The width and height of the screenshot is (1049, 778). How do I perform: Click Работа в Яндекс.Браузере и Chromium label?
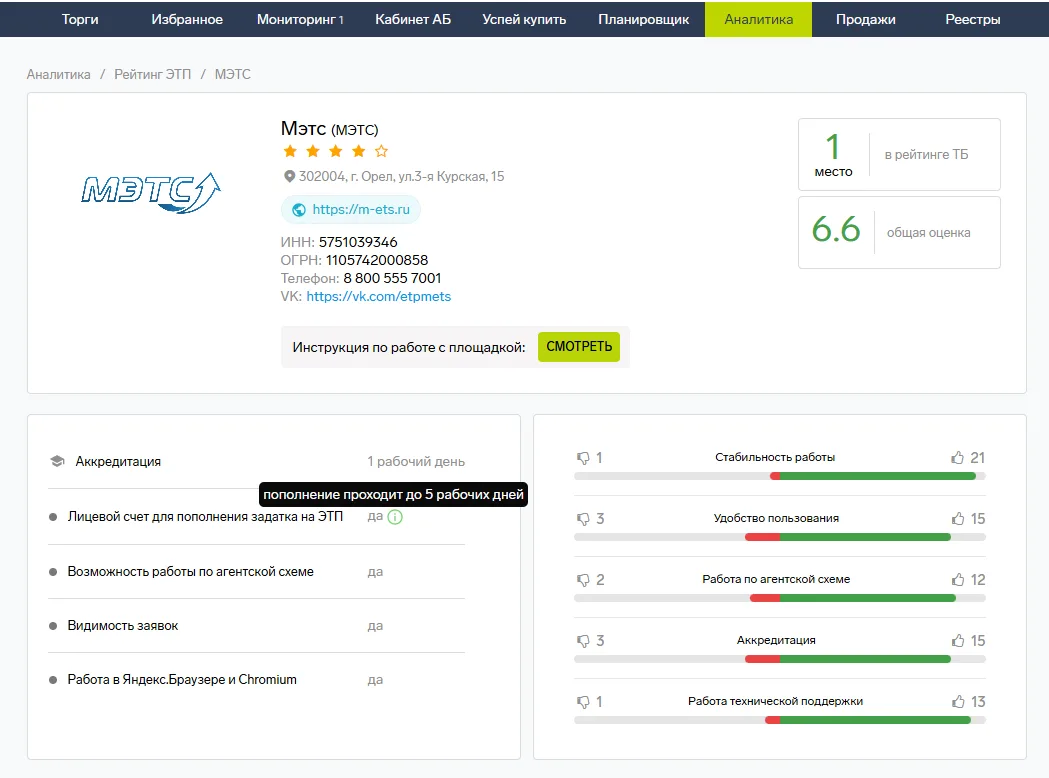[x=182, y=680]
